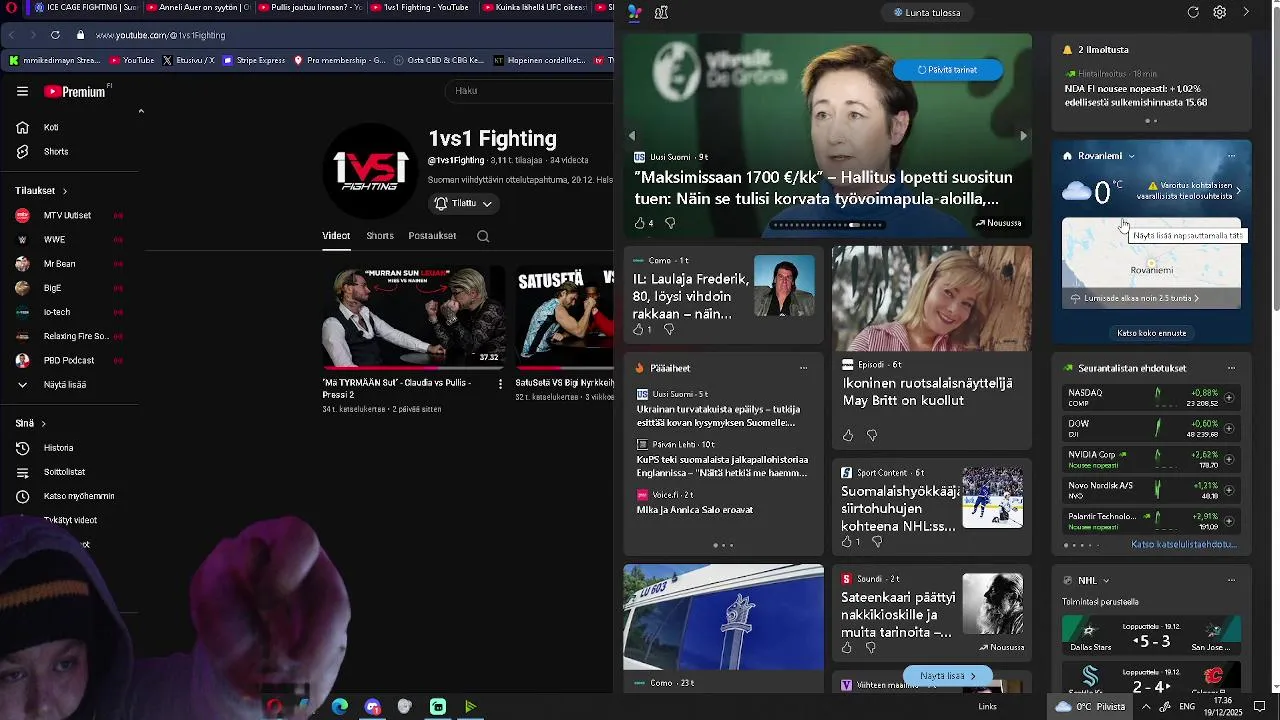Open Lumisade alkaa forecast link
The width and height of the screenshot is (1280, 720).
click(1135, 298)
